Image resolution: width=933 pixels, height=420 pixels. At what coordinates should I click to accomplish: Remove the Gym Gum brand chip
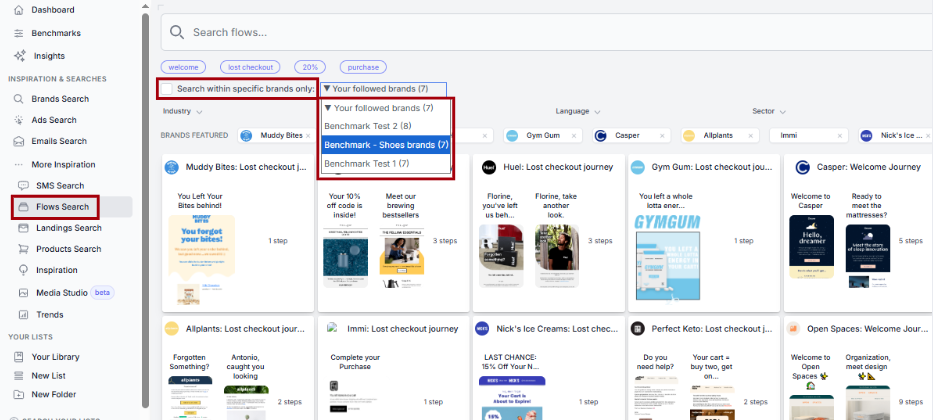click(574, 136)
